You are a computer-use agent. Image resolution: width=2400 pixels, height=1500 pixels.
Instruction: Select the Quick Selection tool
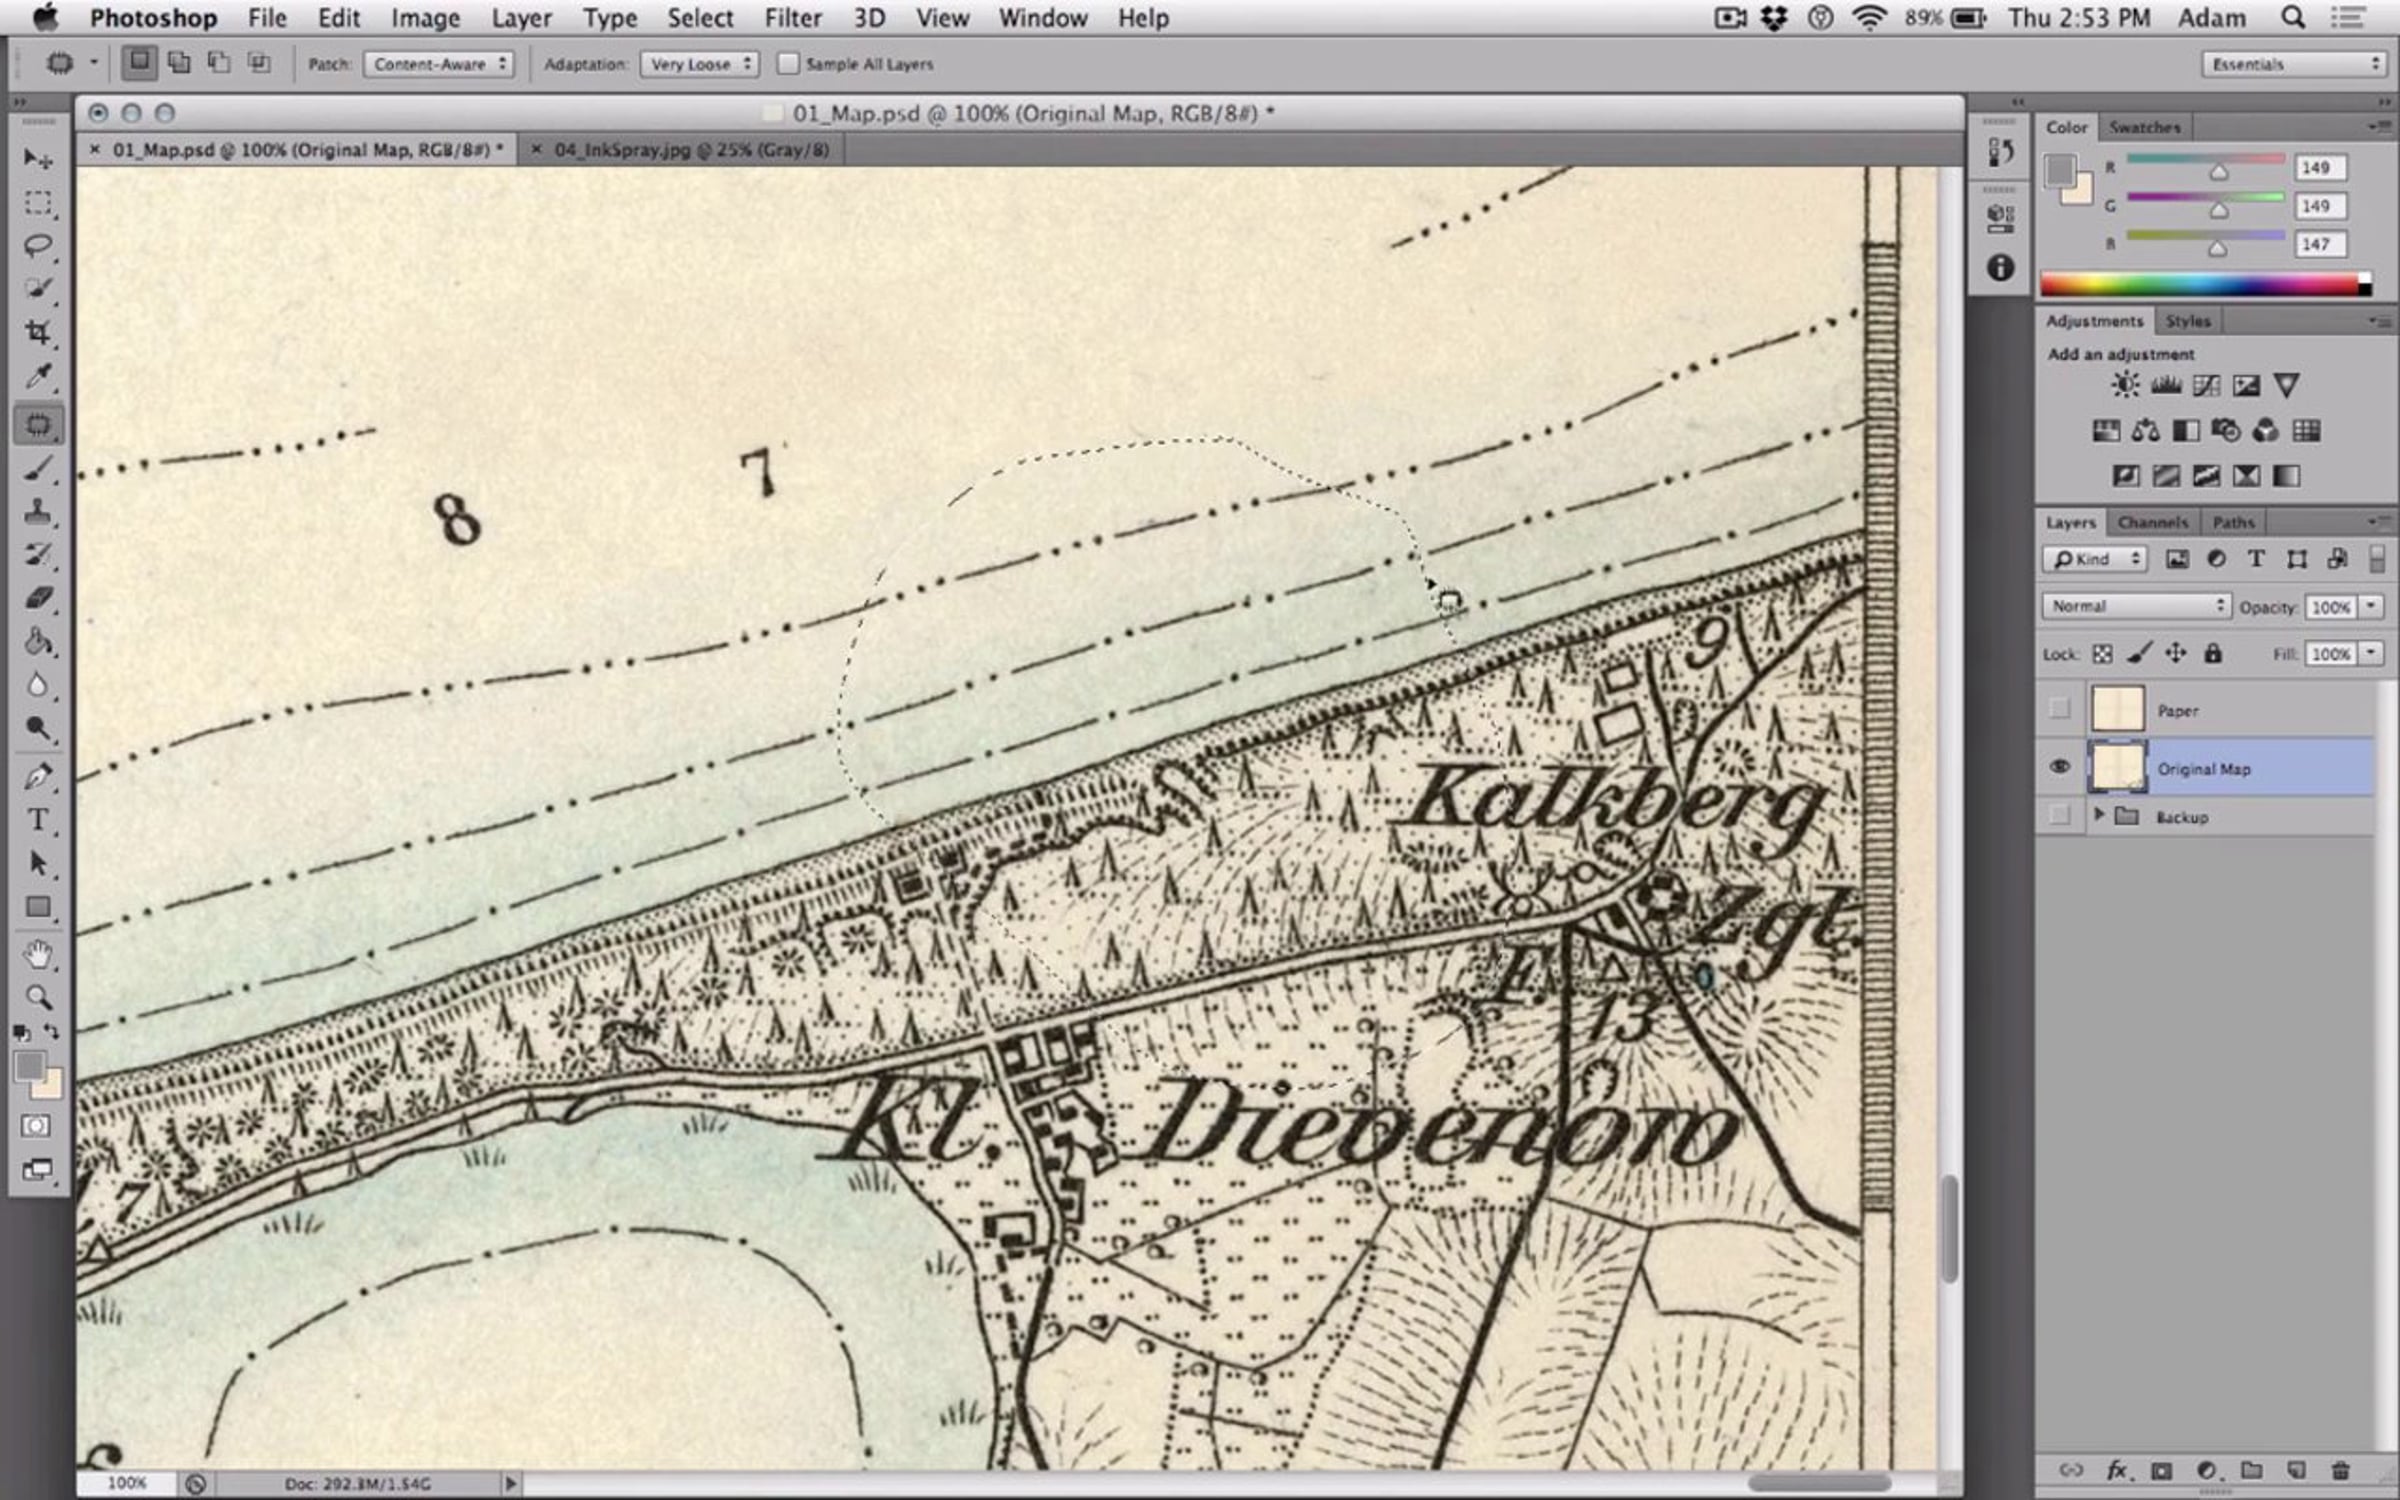click(x=38, y=289)
